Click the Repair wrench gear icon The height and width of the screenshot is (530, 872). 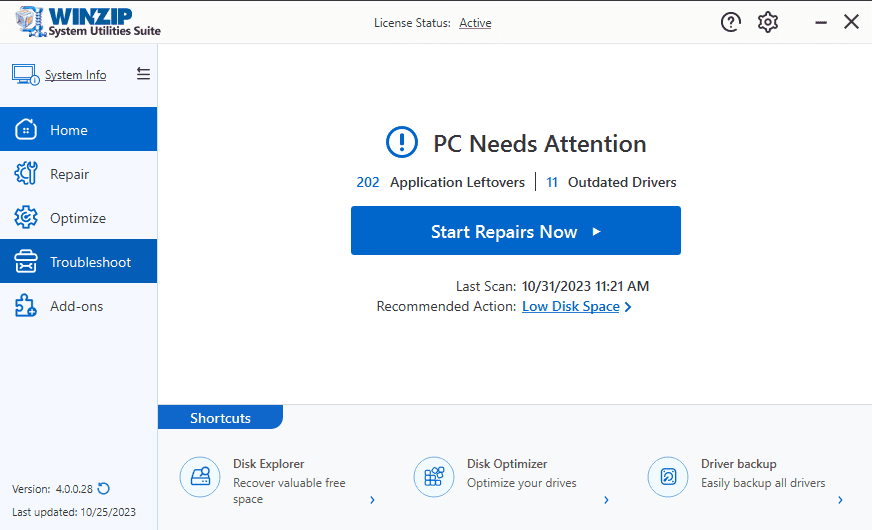coord(26,174)
